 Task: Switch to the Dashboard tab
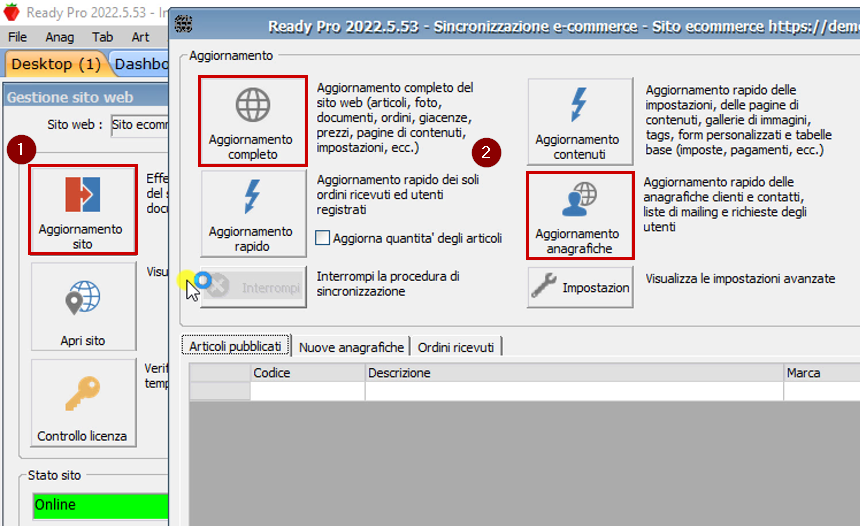(139, 64)
